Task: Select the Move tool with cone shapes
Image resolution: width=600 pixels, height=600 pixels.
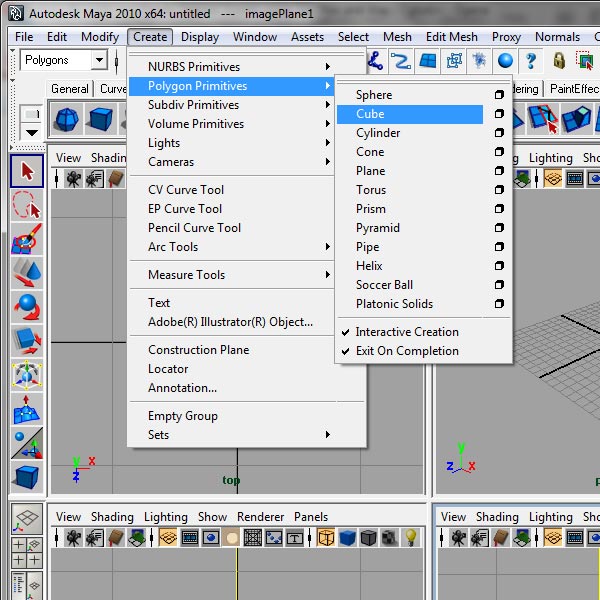Action: 27,273
